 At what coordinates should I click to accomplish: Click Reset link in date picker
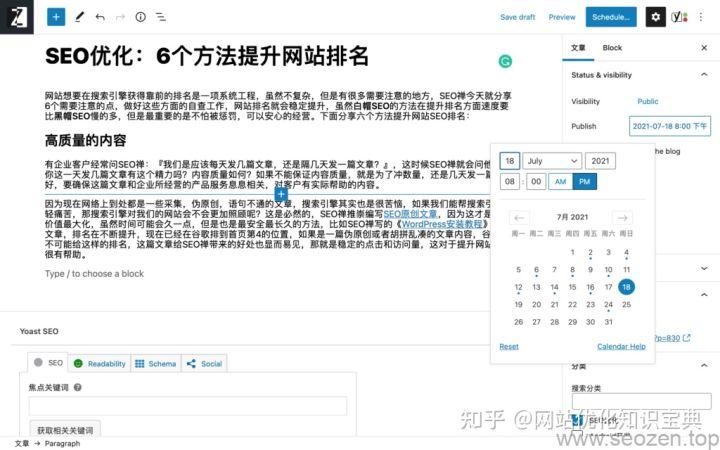point(509,346)
